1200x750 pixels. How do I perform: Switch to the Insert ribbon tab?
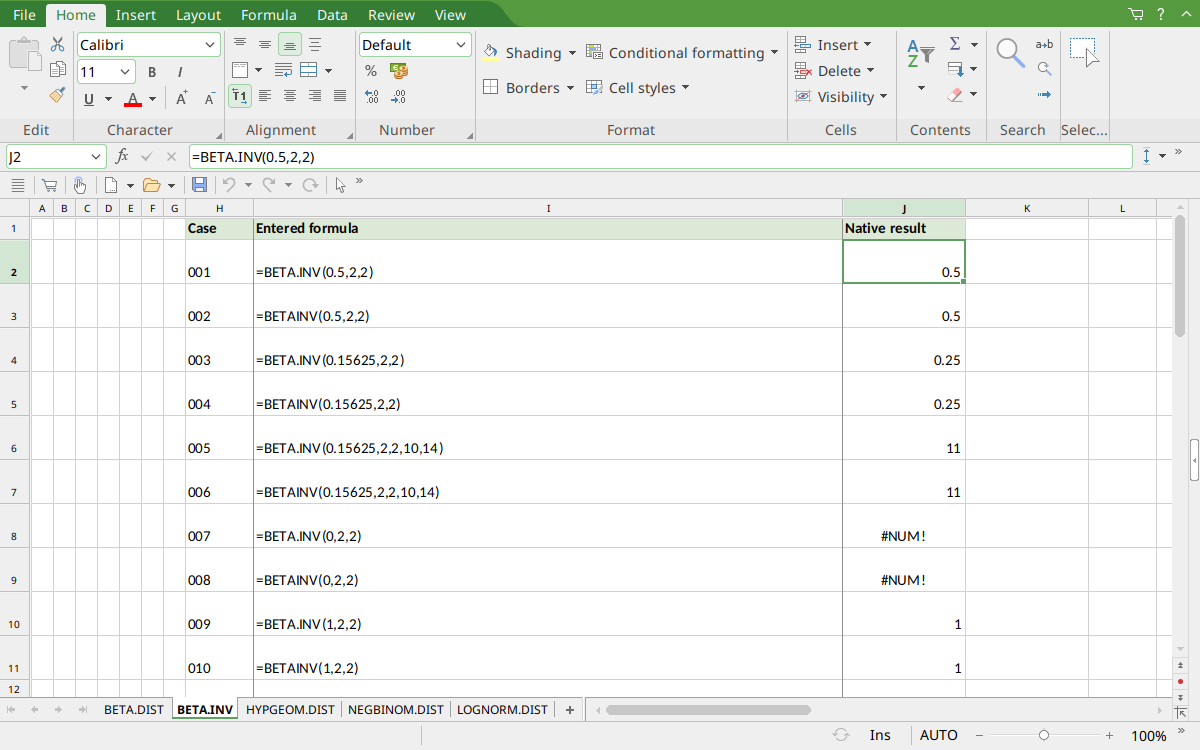click(x=136, y=15)
